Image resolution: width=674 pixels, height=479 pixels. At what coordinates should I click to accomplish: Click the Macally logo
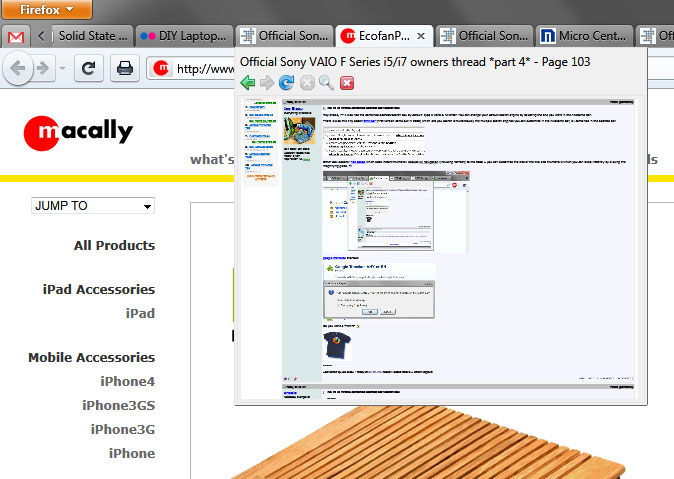(x=78, y=132)
